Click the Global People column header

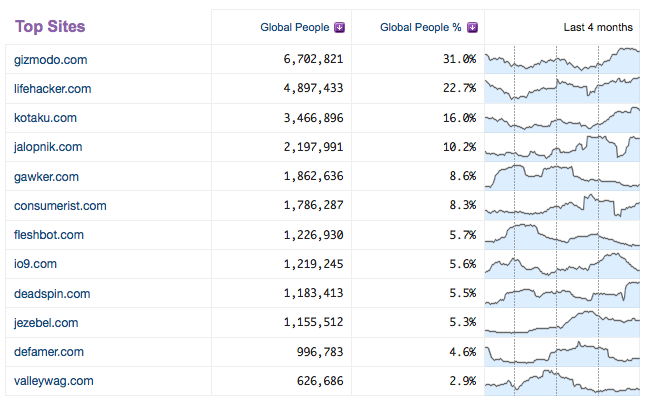(x=294, y=27)
